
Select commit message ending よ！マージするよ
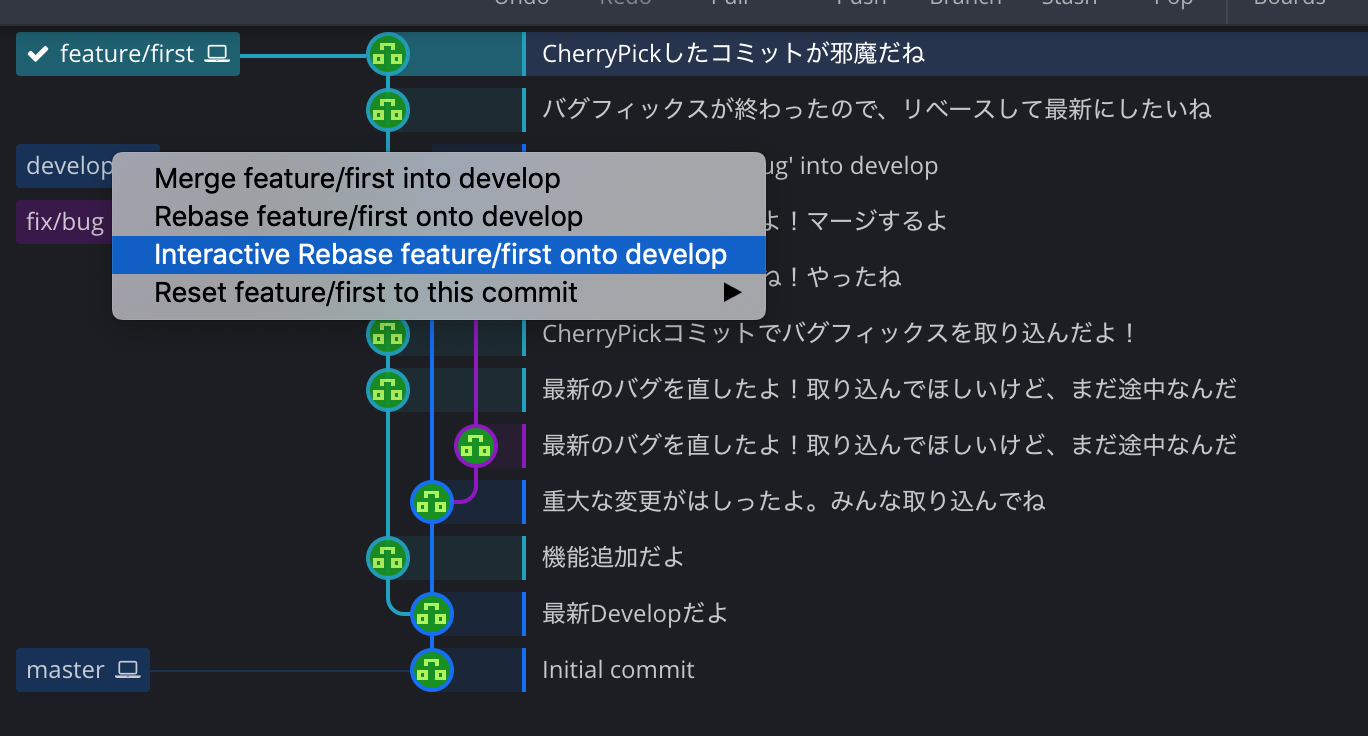pos(856,222)
